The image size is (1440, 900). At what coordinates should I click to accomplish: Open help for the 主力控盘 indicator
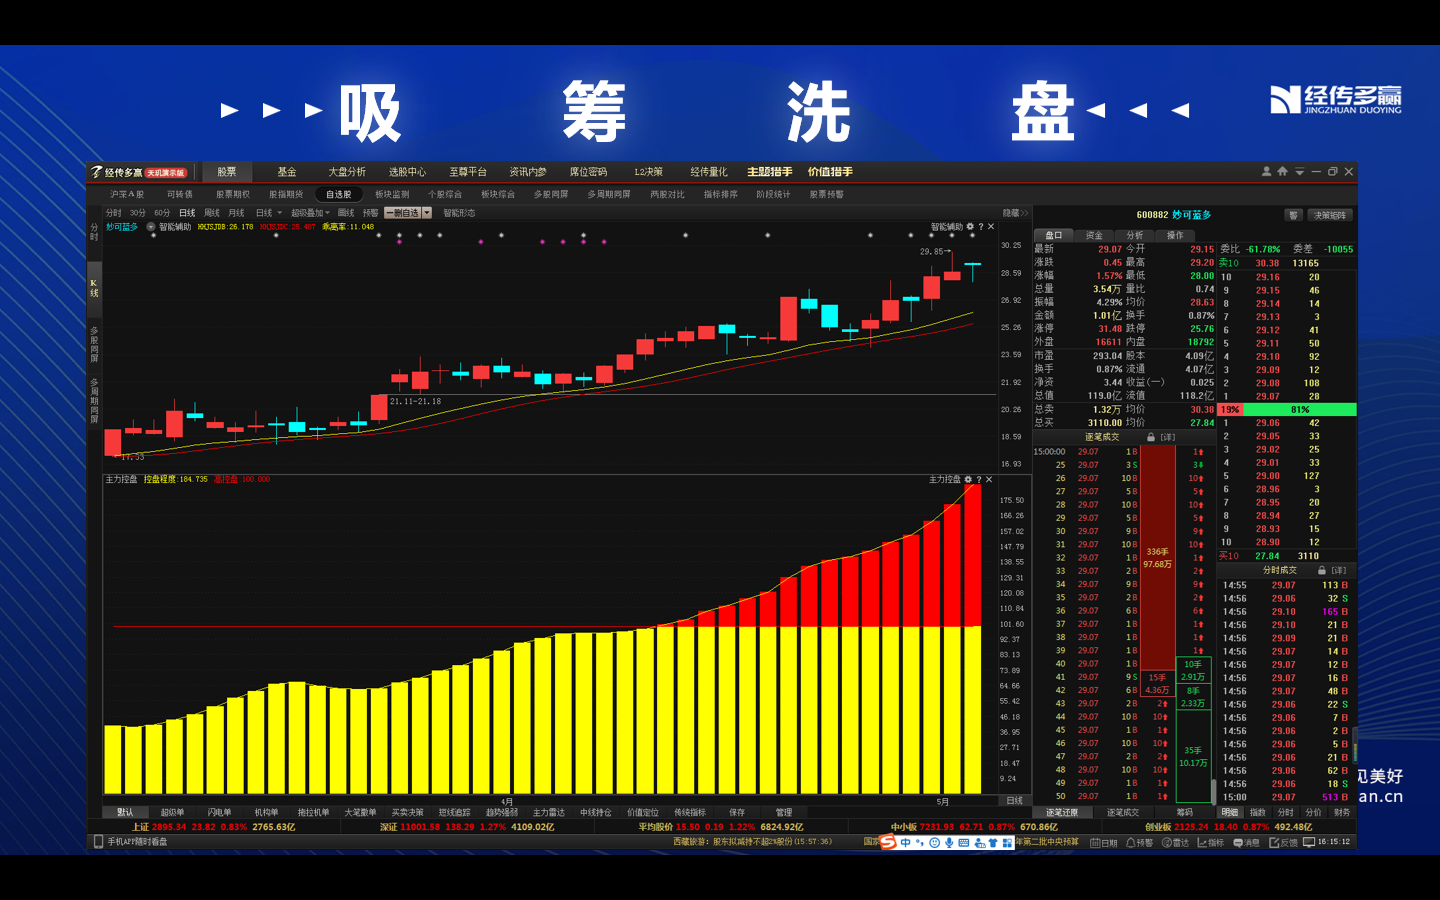(979, 480)
